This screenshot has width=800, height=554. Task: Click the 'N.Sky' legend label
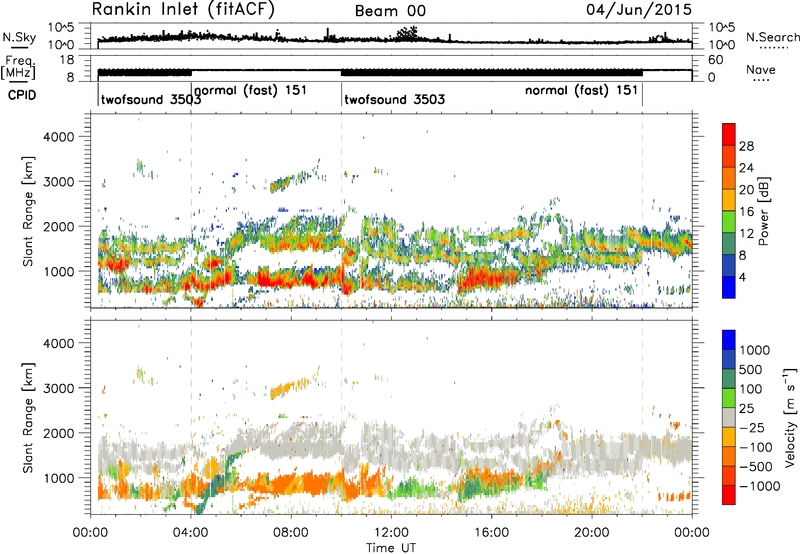19,37
